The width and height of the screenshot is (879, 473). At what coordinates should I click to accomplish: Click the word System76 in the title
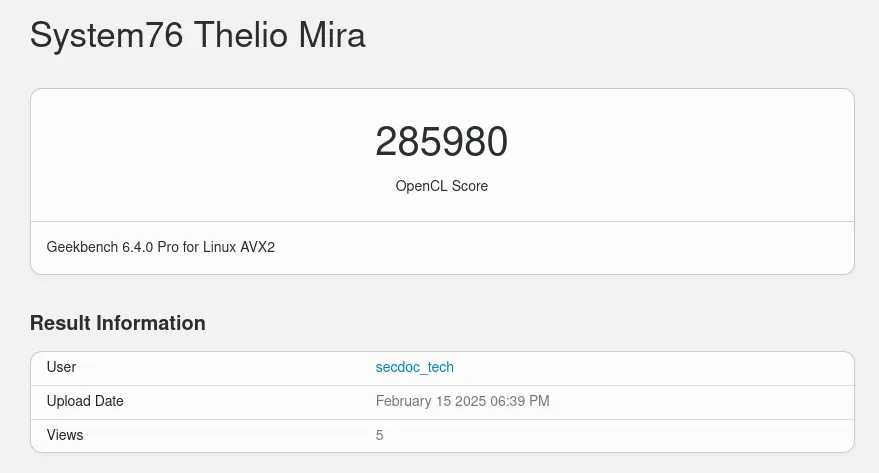tap(105, 35)
